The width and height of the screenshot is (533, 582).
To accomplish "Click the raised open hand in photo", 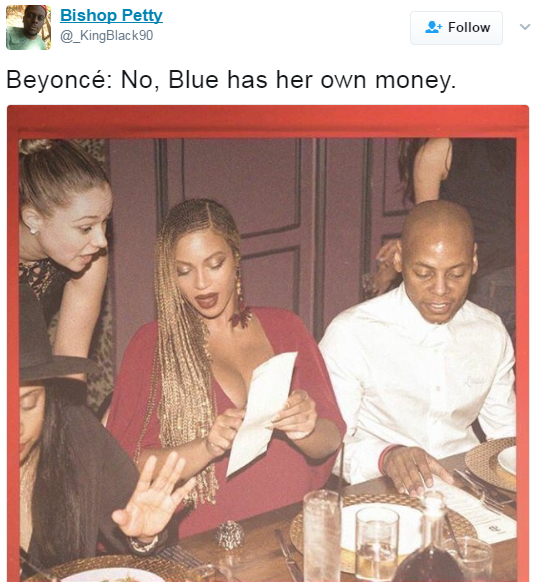I will tap(154, 498).
